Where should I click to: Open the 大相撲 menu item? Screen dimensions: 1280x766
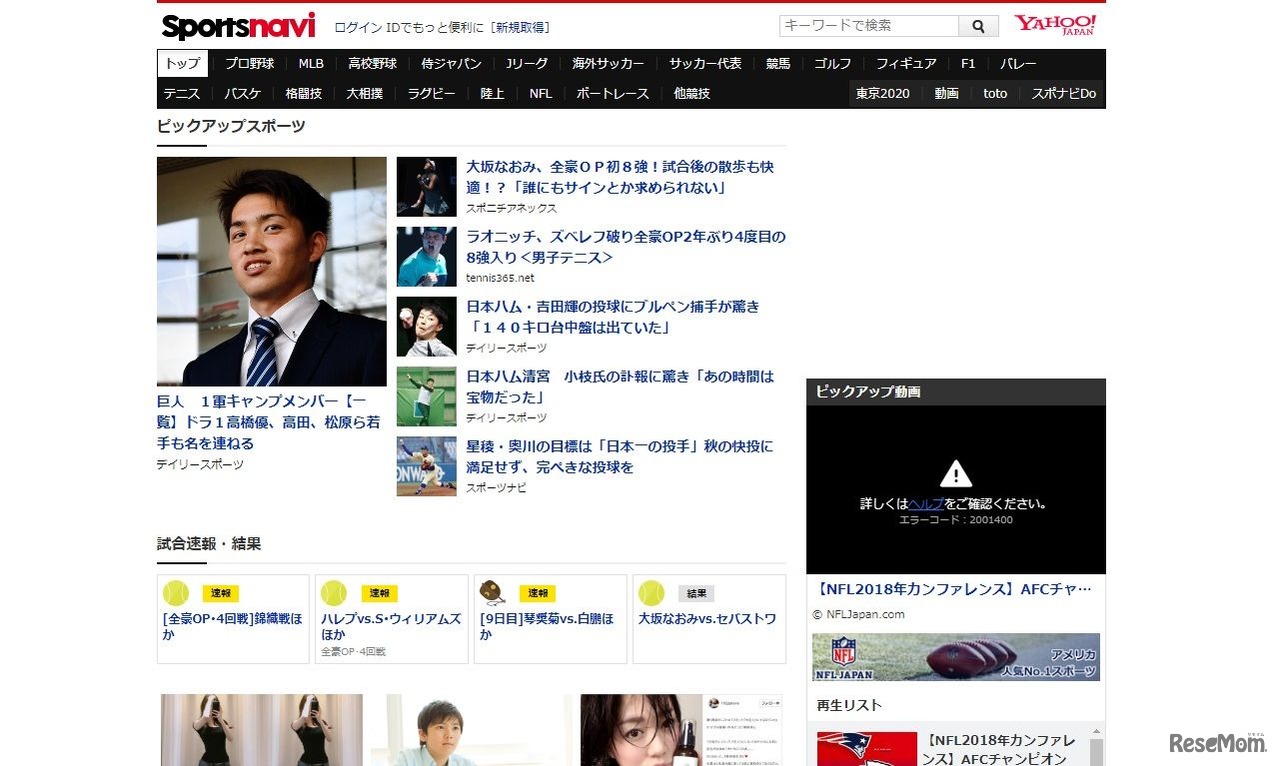coord(365,93)
